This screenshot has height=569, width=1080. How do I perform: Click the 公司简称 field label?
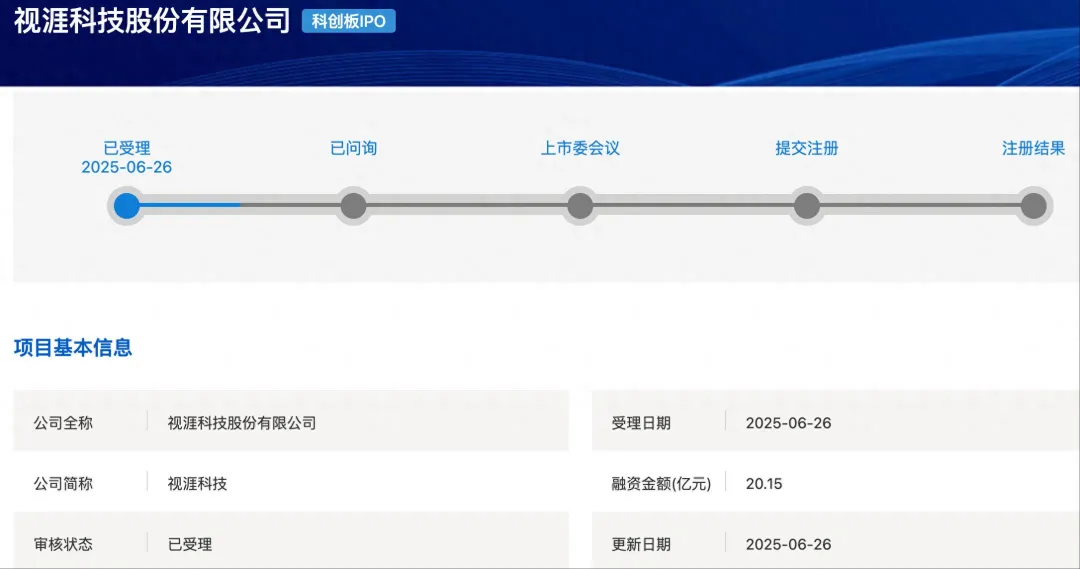click(x=63, y=484)
